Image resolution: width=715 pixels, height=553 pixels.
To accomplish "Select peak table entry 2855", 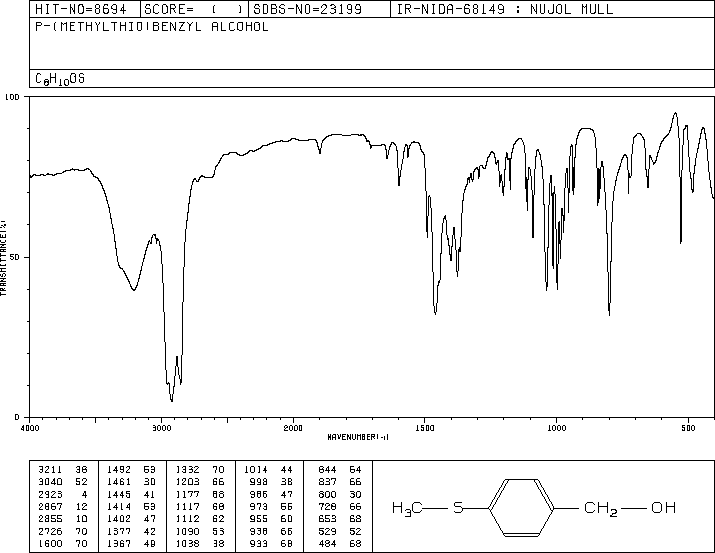I will [50, 519].
